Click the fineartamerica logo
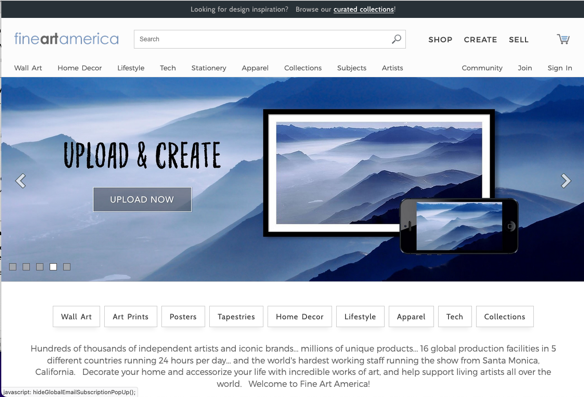 pos(66,39)
